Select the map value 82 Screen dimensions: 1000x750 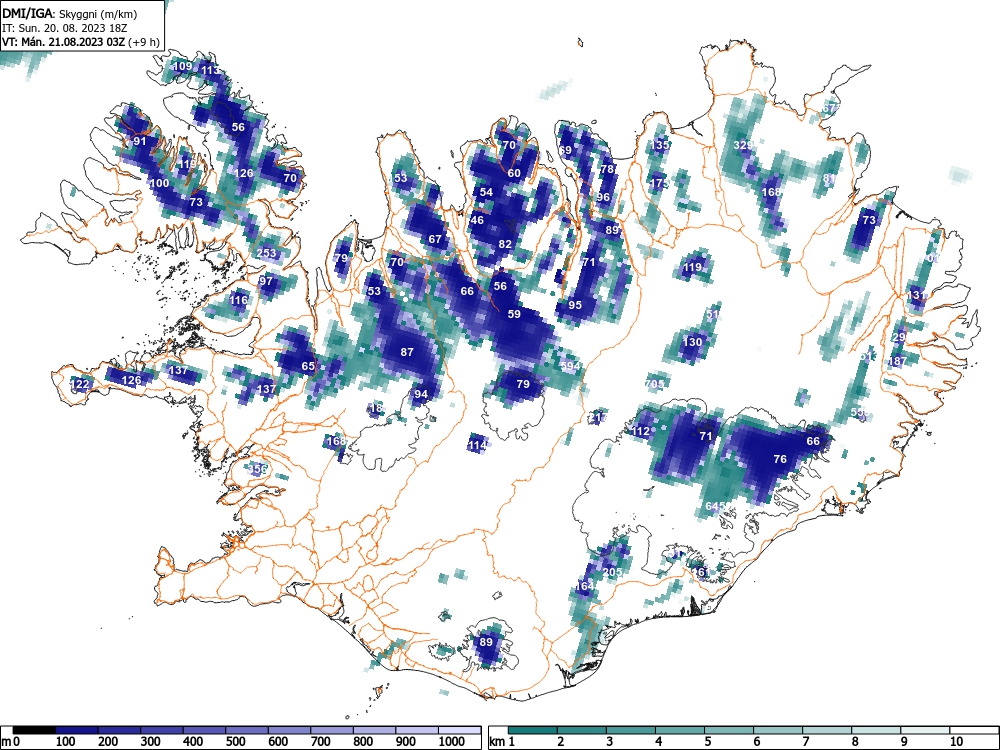point(505,244)
